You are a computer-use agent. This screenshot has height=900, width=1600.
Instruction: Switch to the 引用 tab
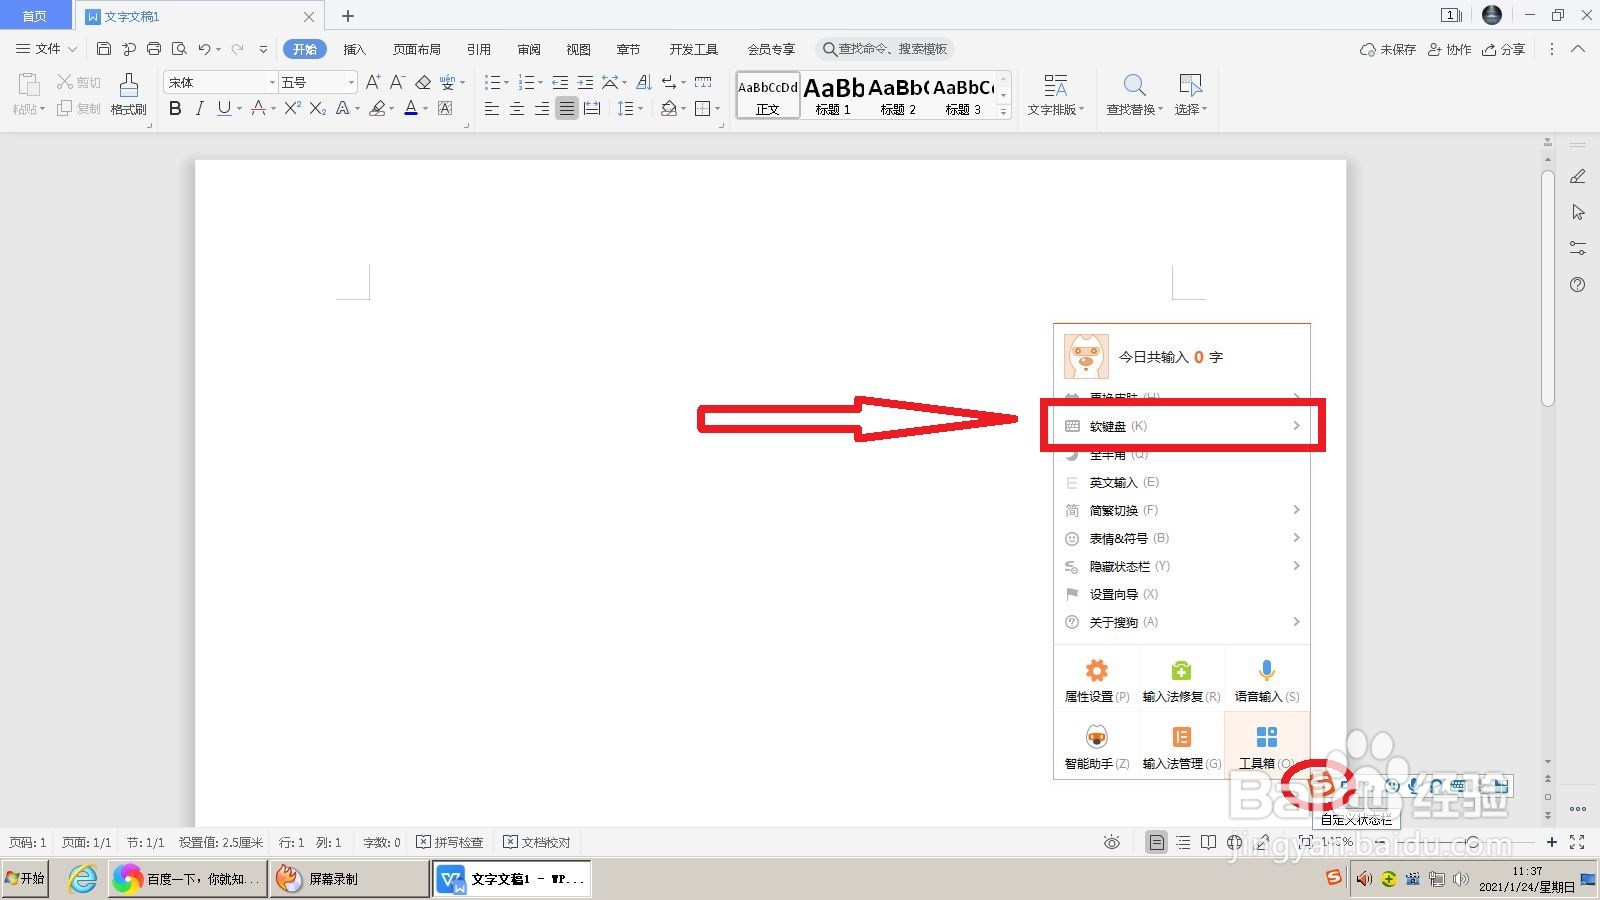tap(479, 49)
